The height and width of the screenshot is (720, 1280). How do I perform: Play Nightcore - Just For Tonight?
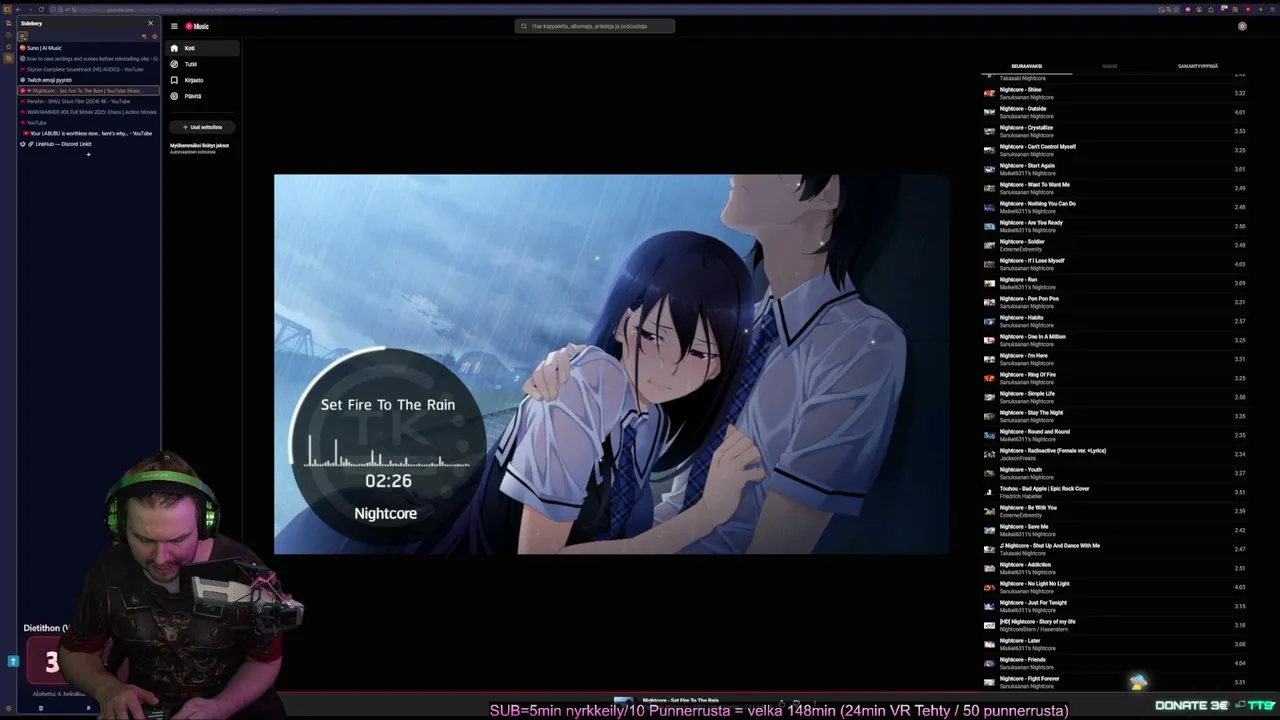(1115, 606)
